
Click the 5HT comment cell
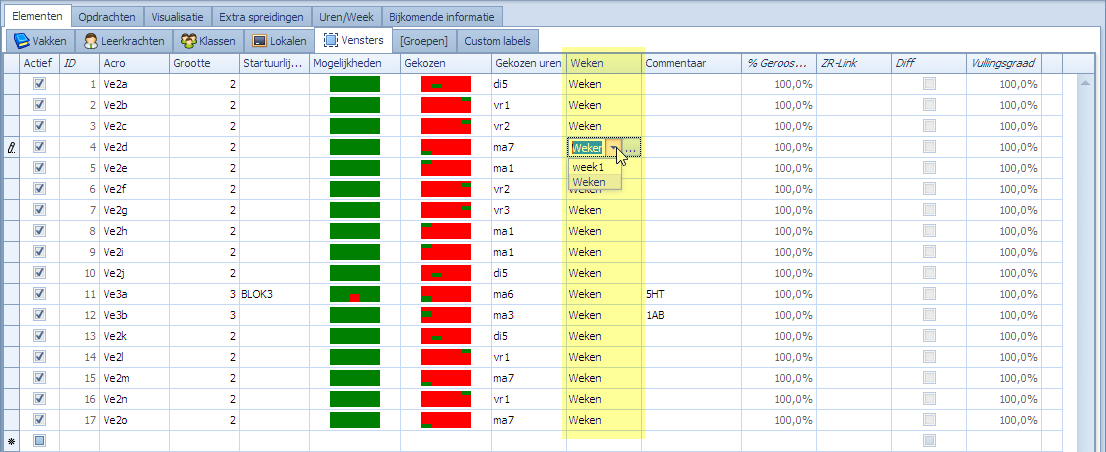(691, 294)
